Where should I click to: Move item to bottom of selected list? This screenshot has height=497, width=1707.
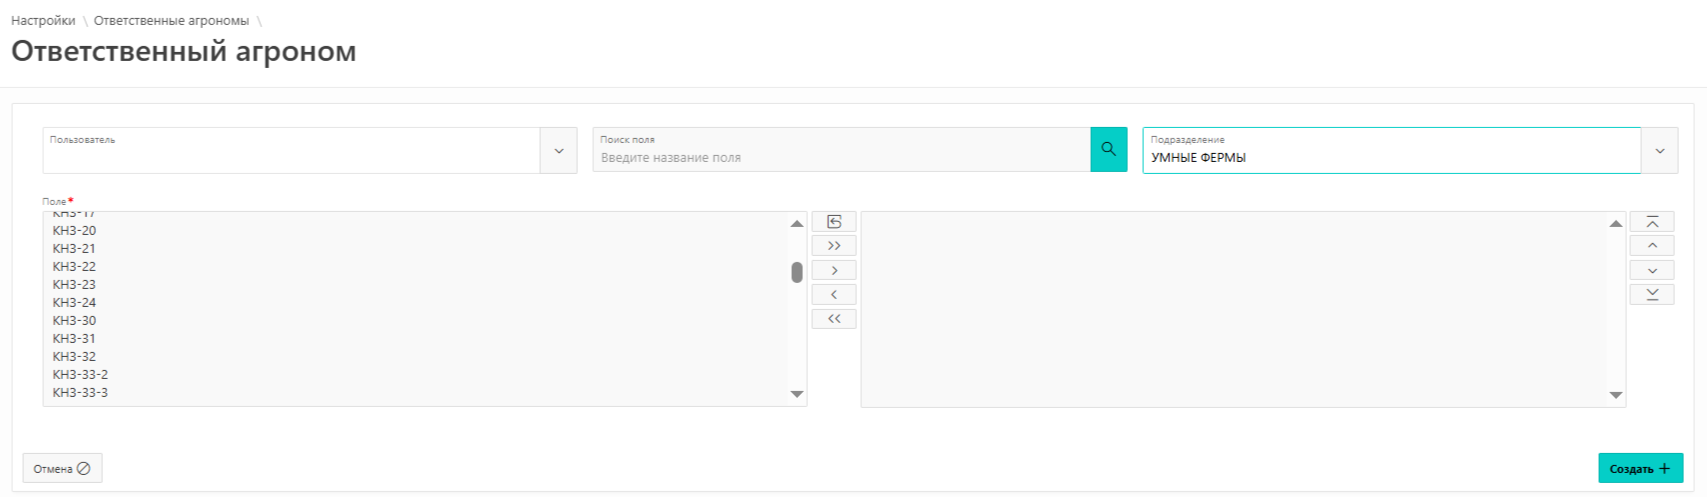coord(1651,294)
